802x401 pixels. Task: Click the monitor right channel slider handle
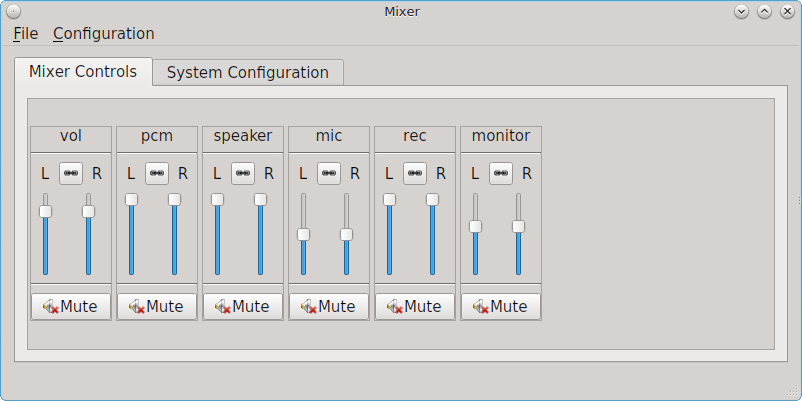(x=518, y=227)
